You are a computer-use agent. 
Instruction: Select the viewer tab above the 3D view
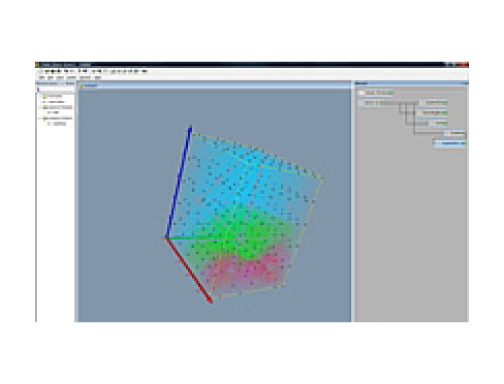tap(89, 86)
